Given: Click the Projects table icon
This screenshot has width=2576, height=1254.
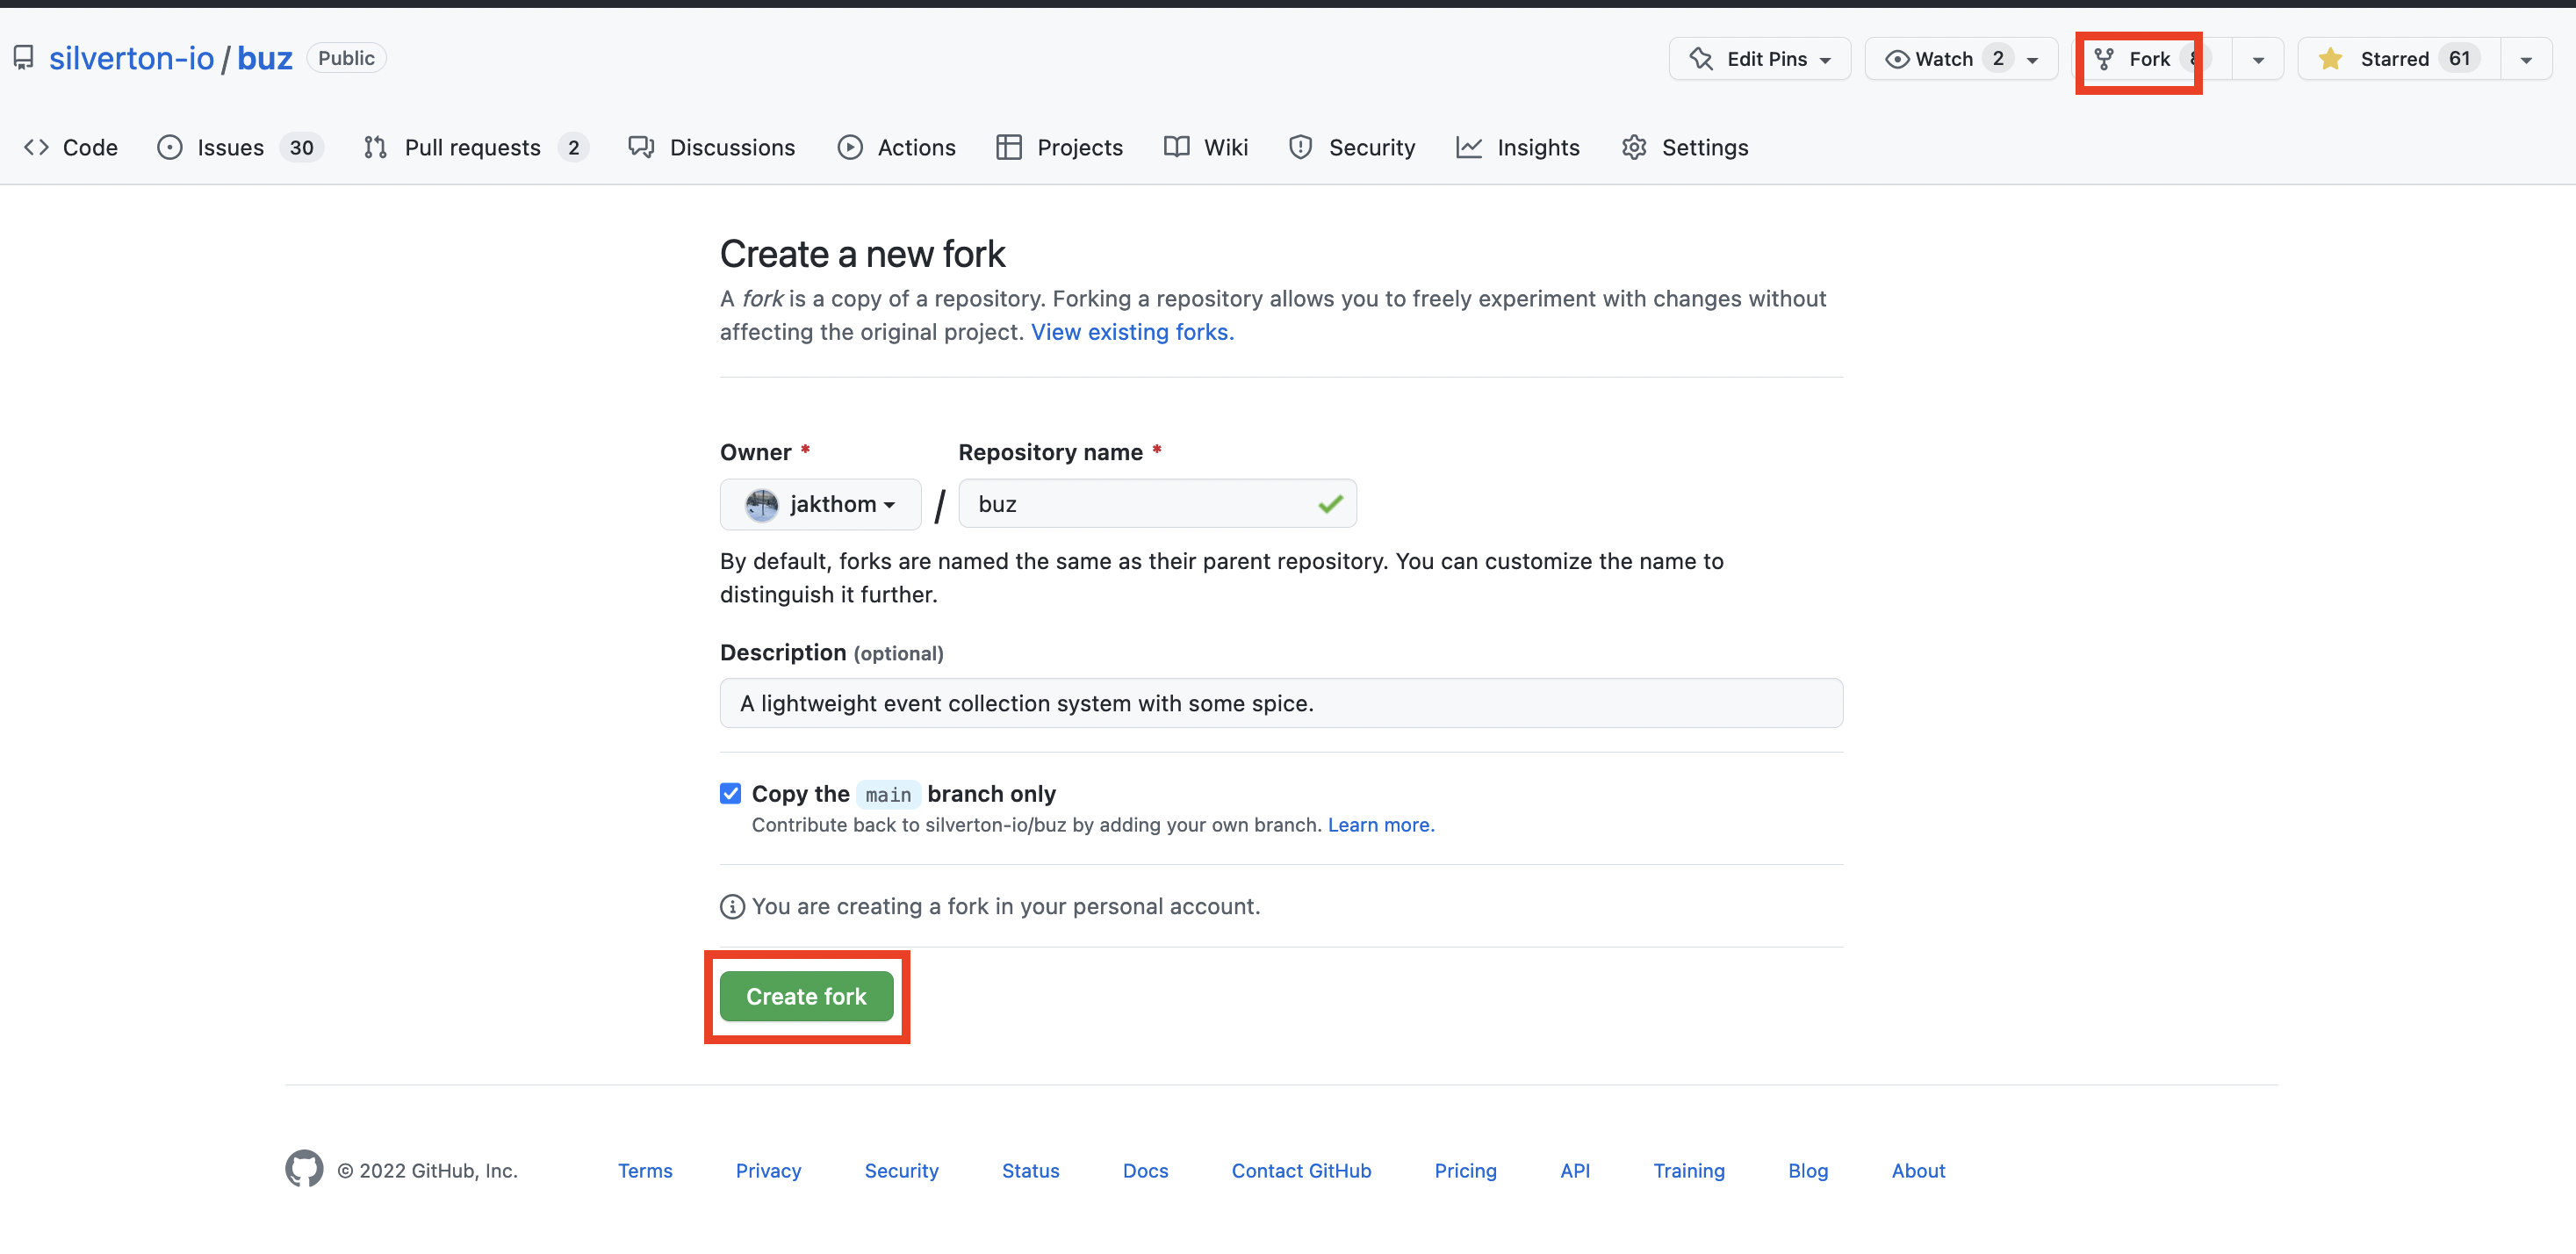Looking at the screenshot, I should tap(1009, 147).
